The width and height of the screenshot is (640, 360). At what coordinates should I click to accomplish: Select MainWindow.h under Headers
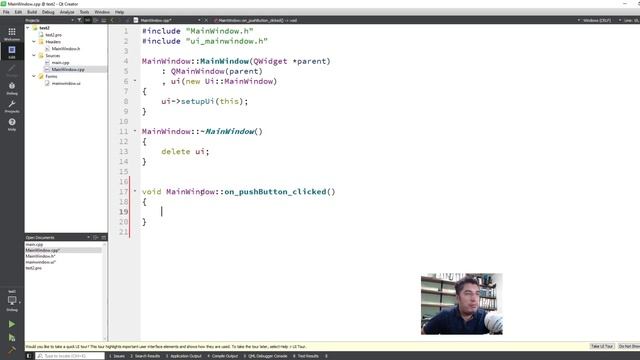(x=65, y=49)
